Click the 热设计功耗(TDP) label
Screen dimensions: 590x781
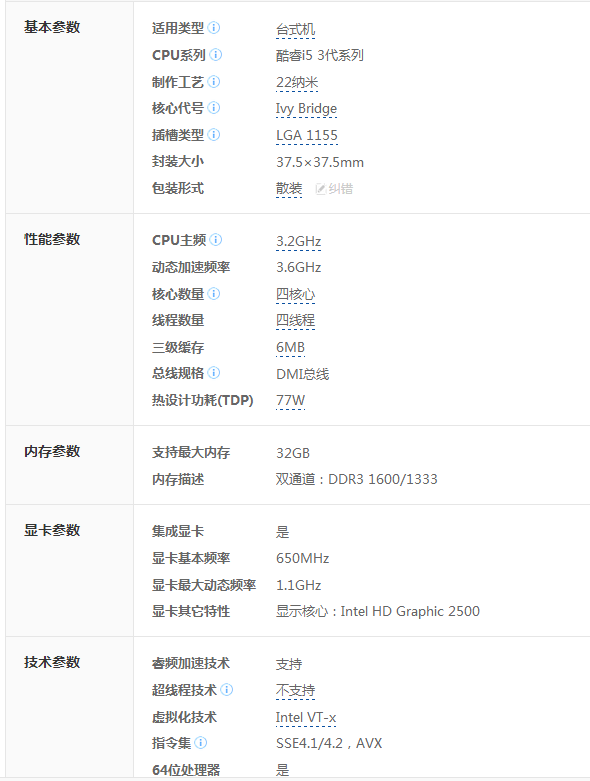(x=203, y=400)
